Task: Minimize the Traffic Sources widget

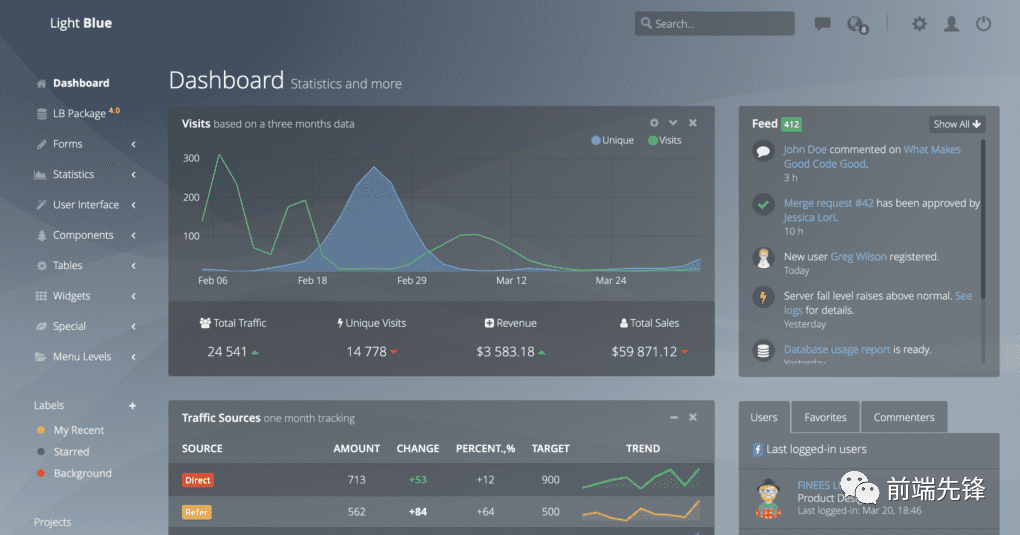Action: tap(674, 417)
